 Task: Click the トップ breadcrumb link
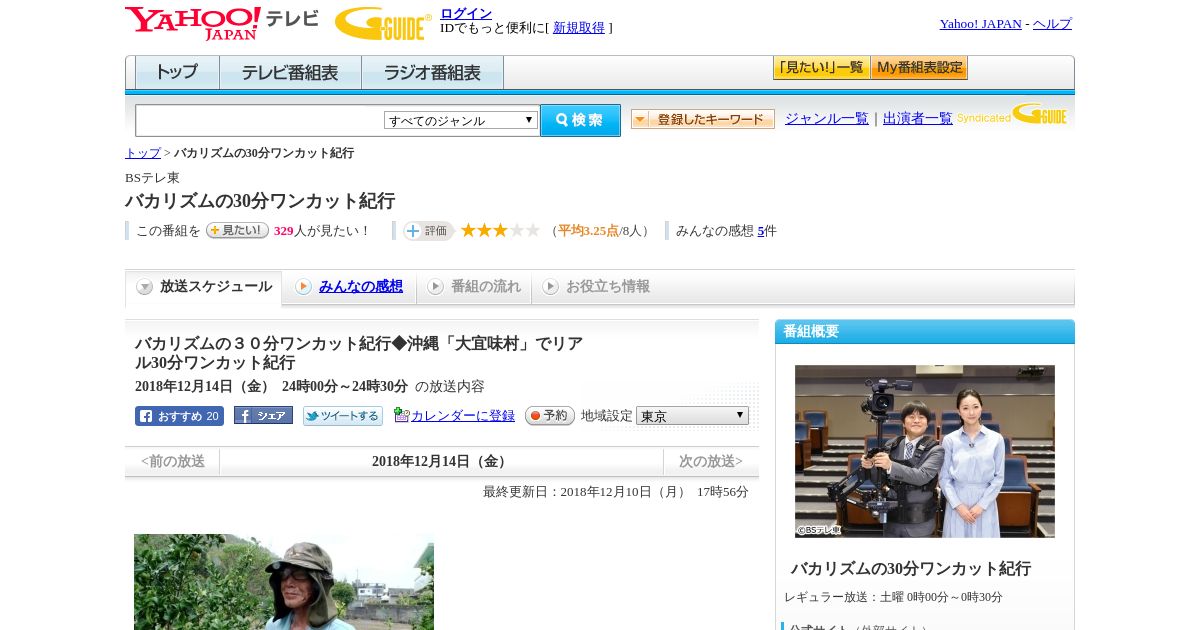tap(143, 153)
